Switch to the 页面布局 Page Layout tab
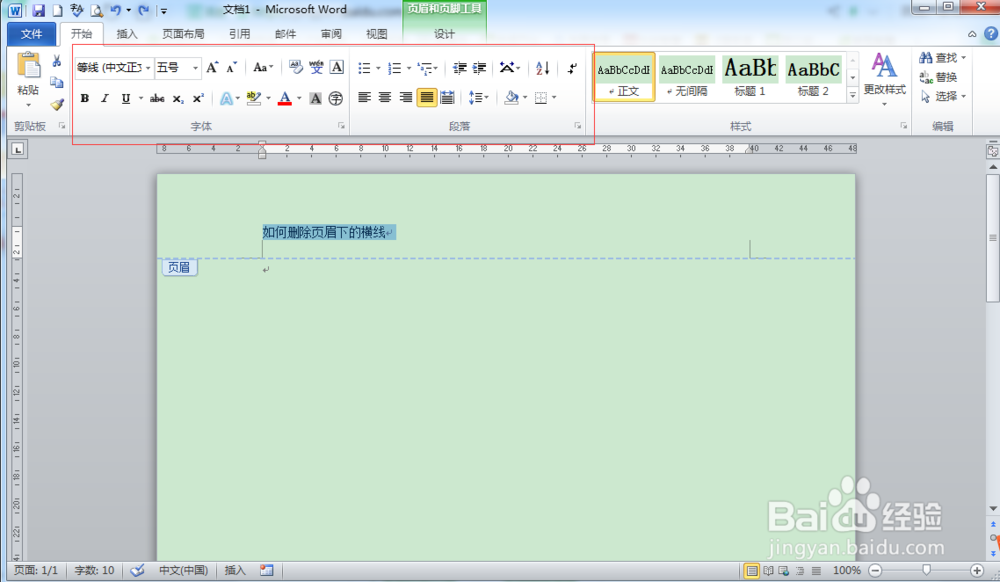This screenshot has width=1000, height=582. point(183,34)
